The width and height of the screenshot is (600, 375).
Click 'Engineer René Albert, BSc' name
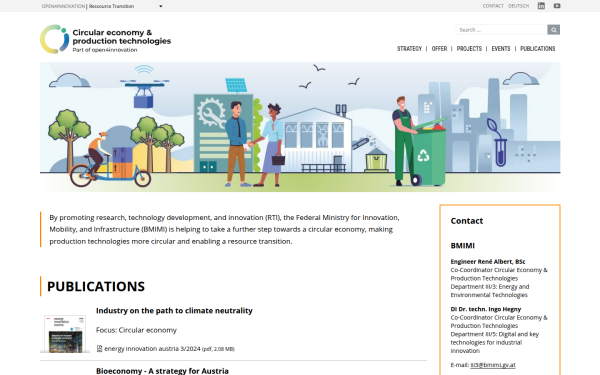(488, 261)
